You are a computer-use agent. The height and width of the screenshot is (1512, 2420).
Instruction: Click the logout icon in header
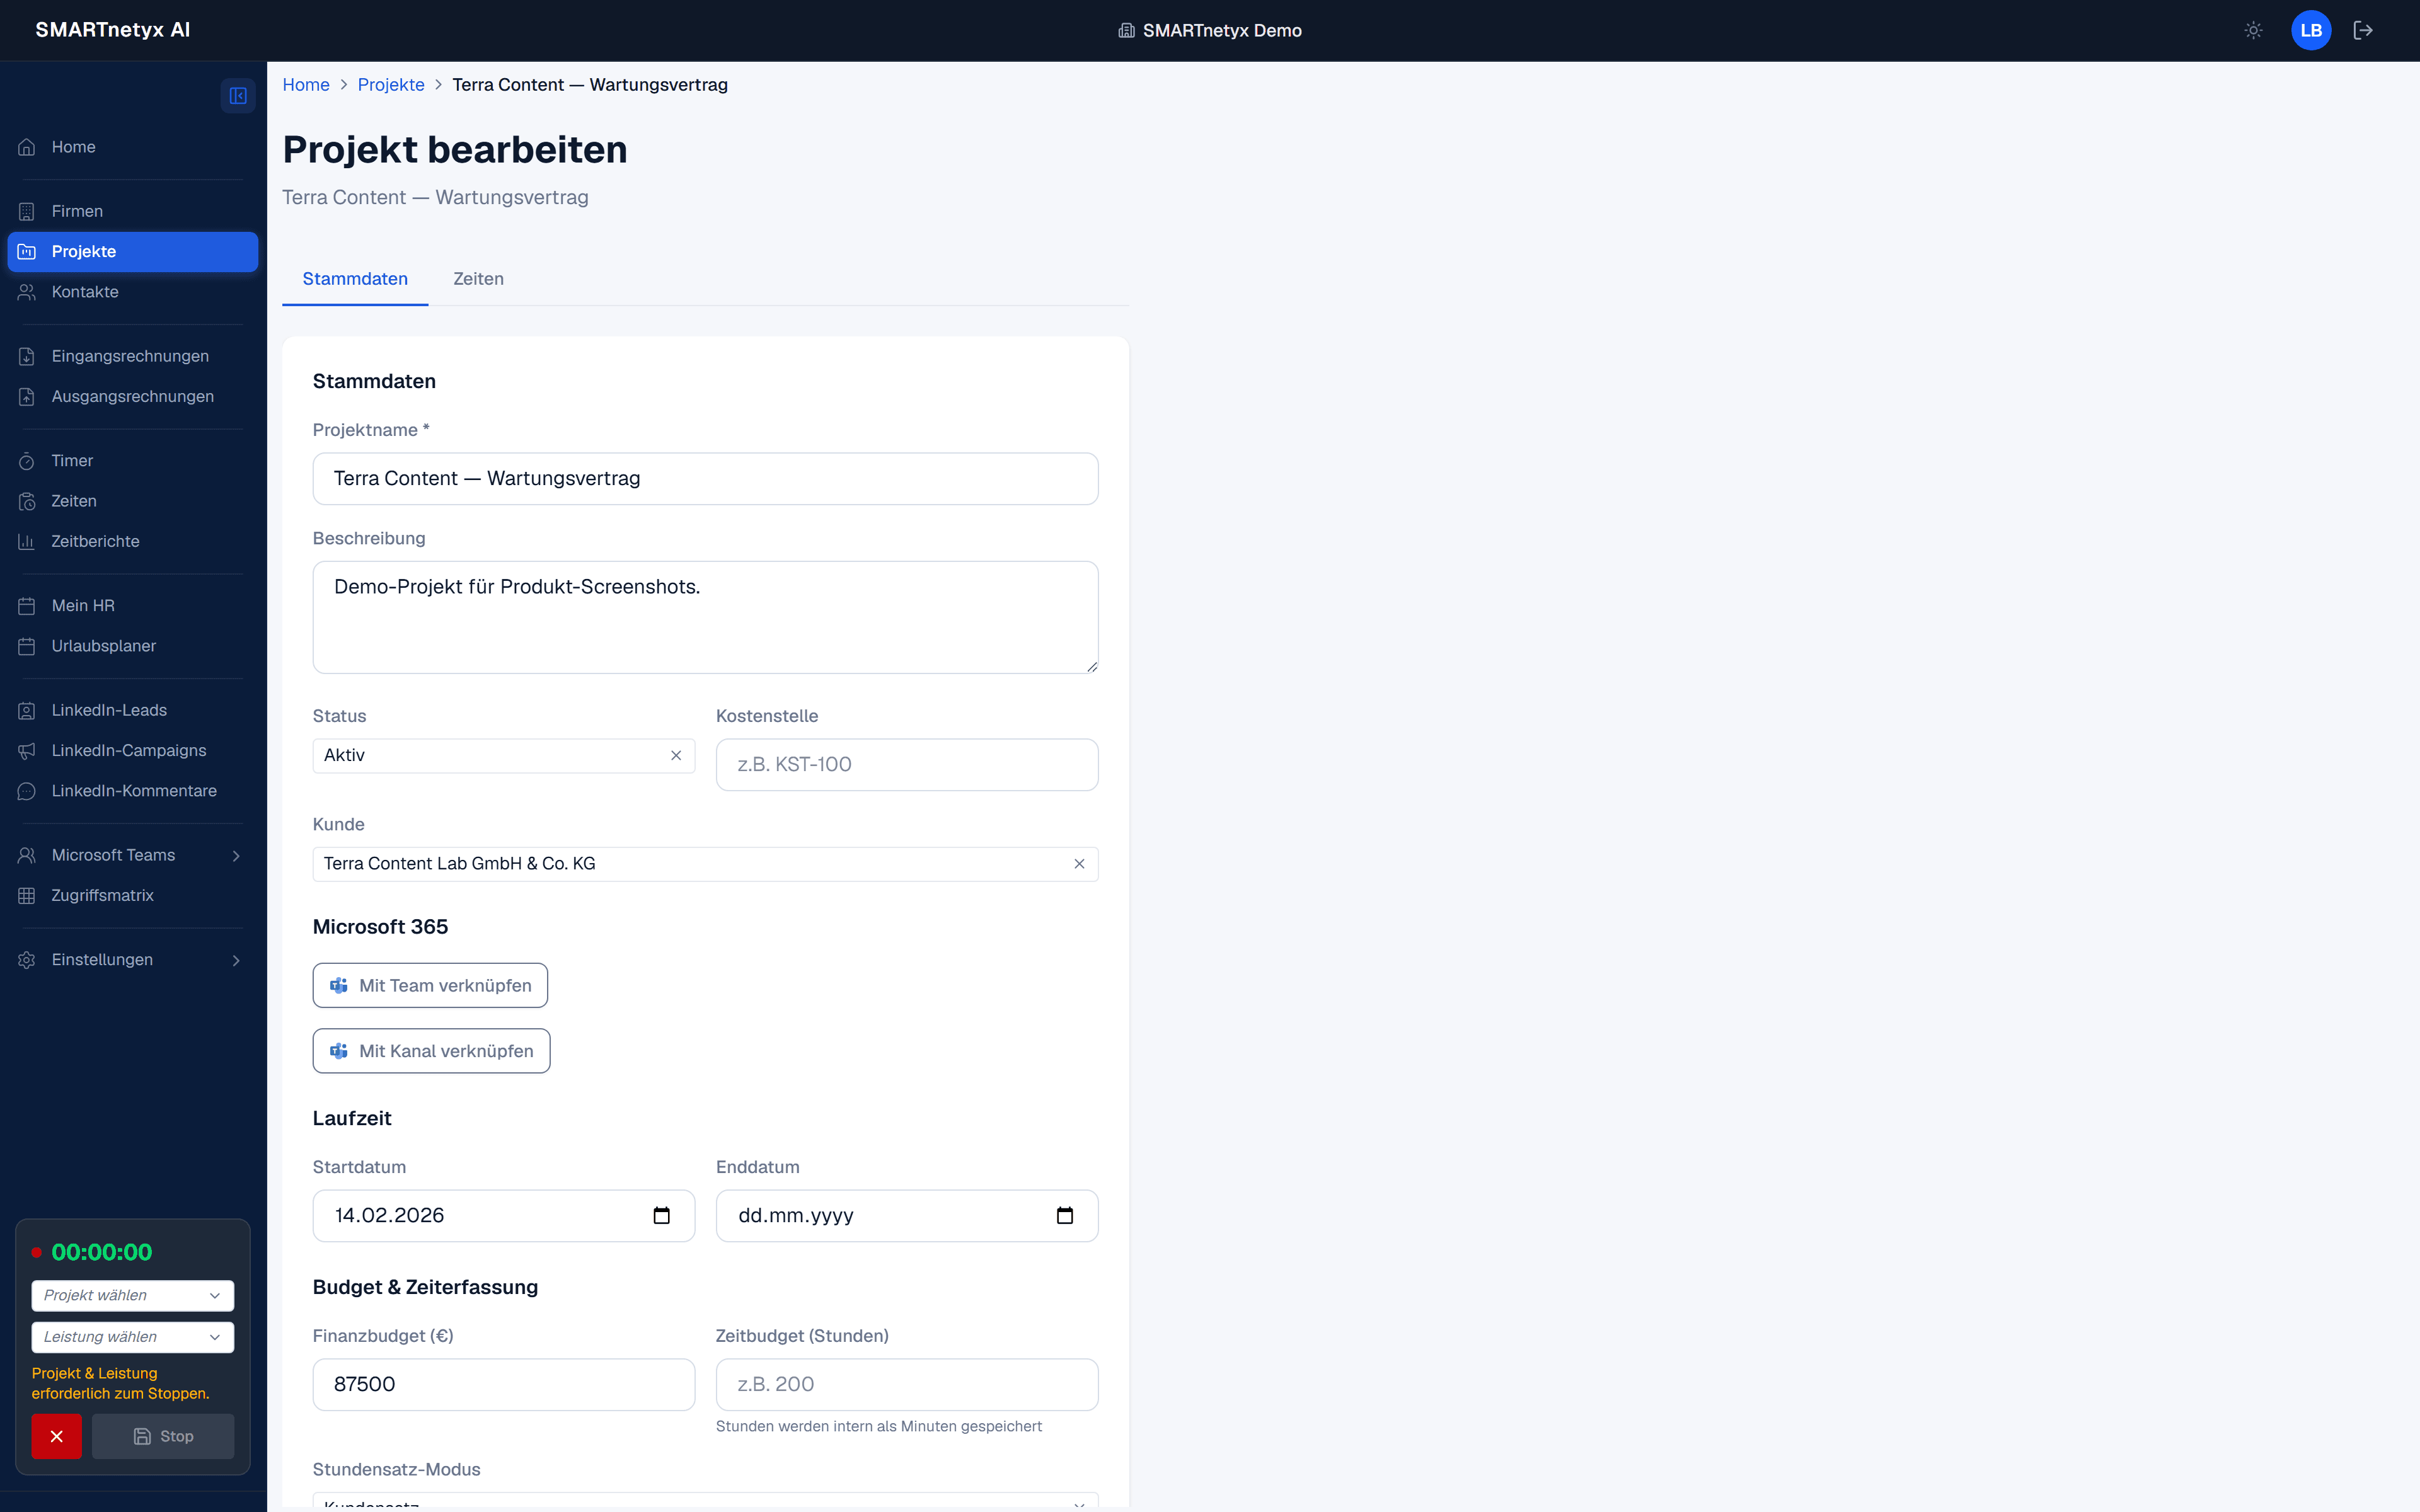point(2363,30)
